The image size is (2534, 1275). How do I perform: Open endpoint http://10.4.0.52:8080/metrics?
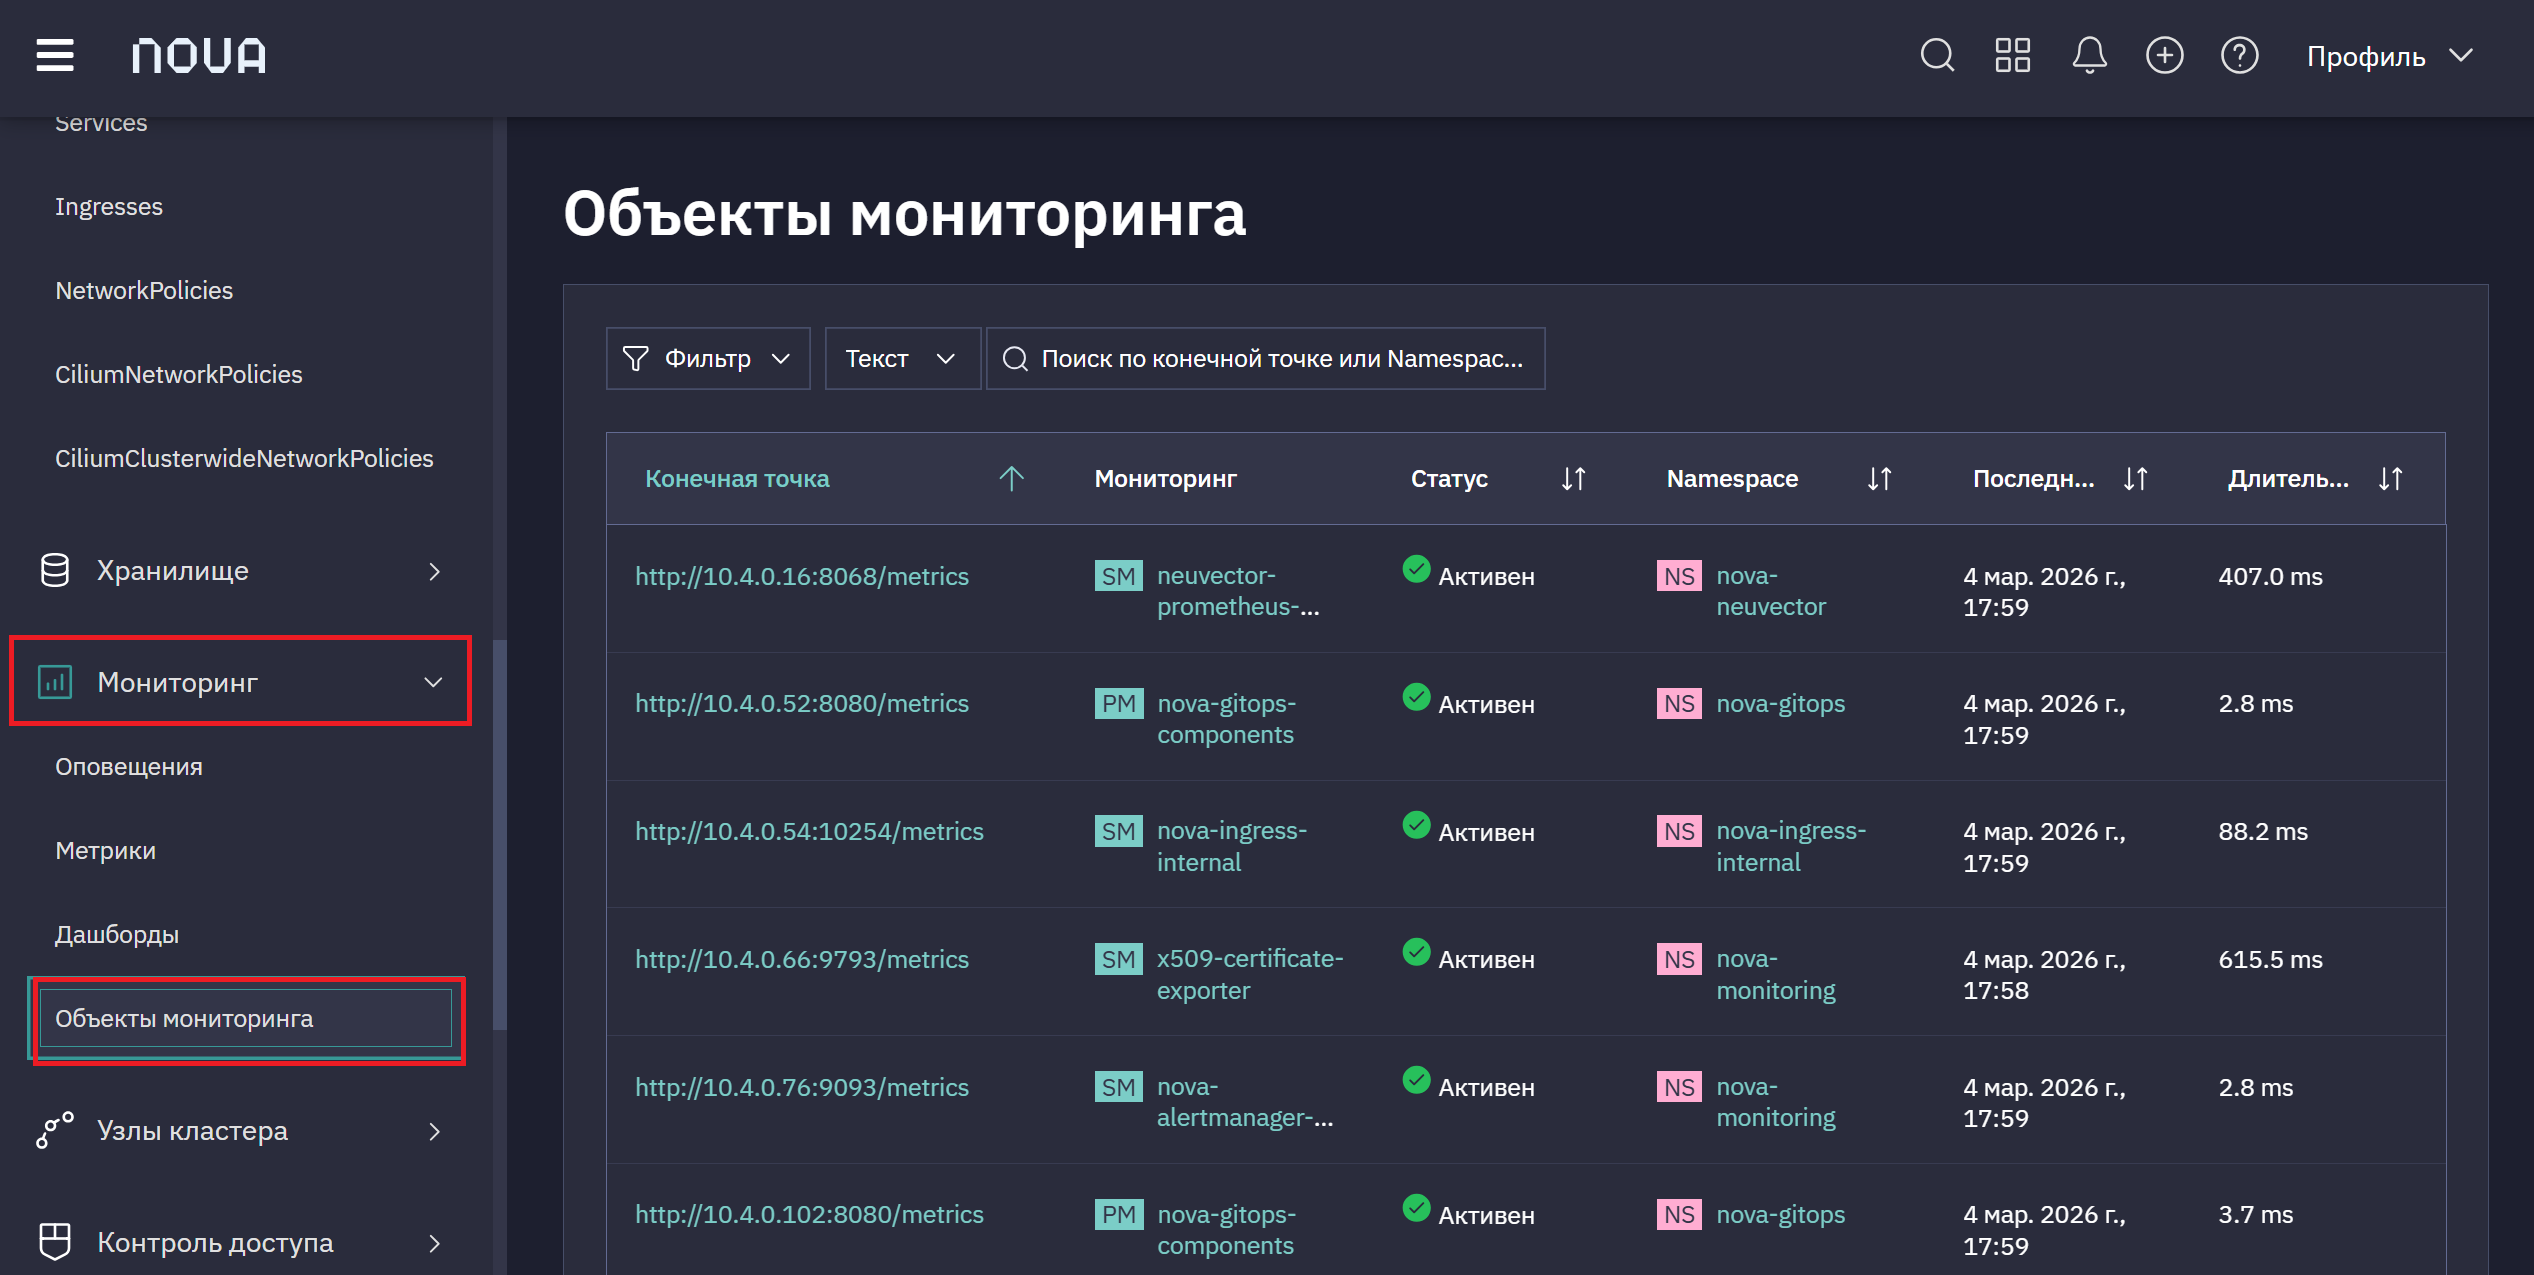[802, 703]
